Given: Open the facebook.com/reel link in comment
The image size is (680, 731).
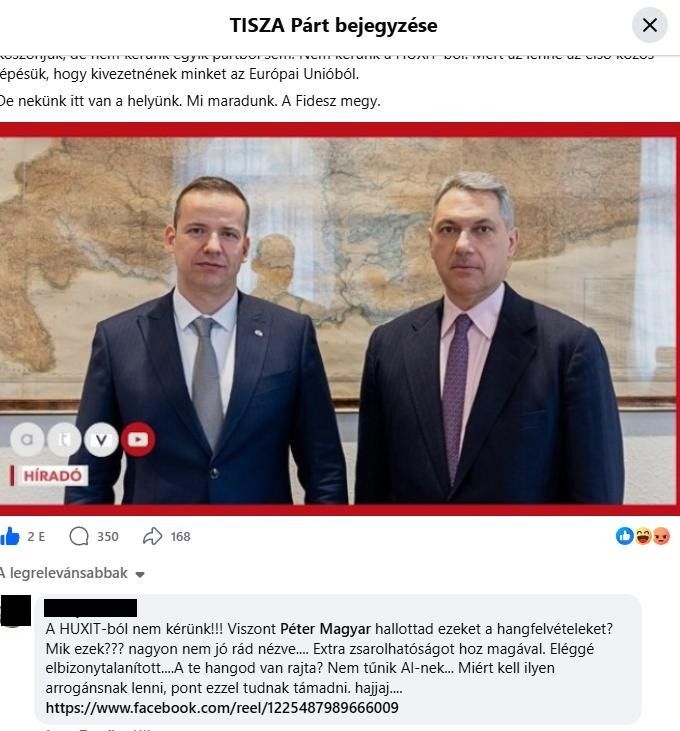Looking at the screenshot, I should click(x=222, y=708).
